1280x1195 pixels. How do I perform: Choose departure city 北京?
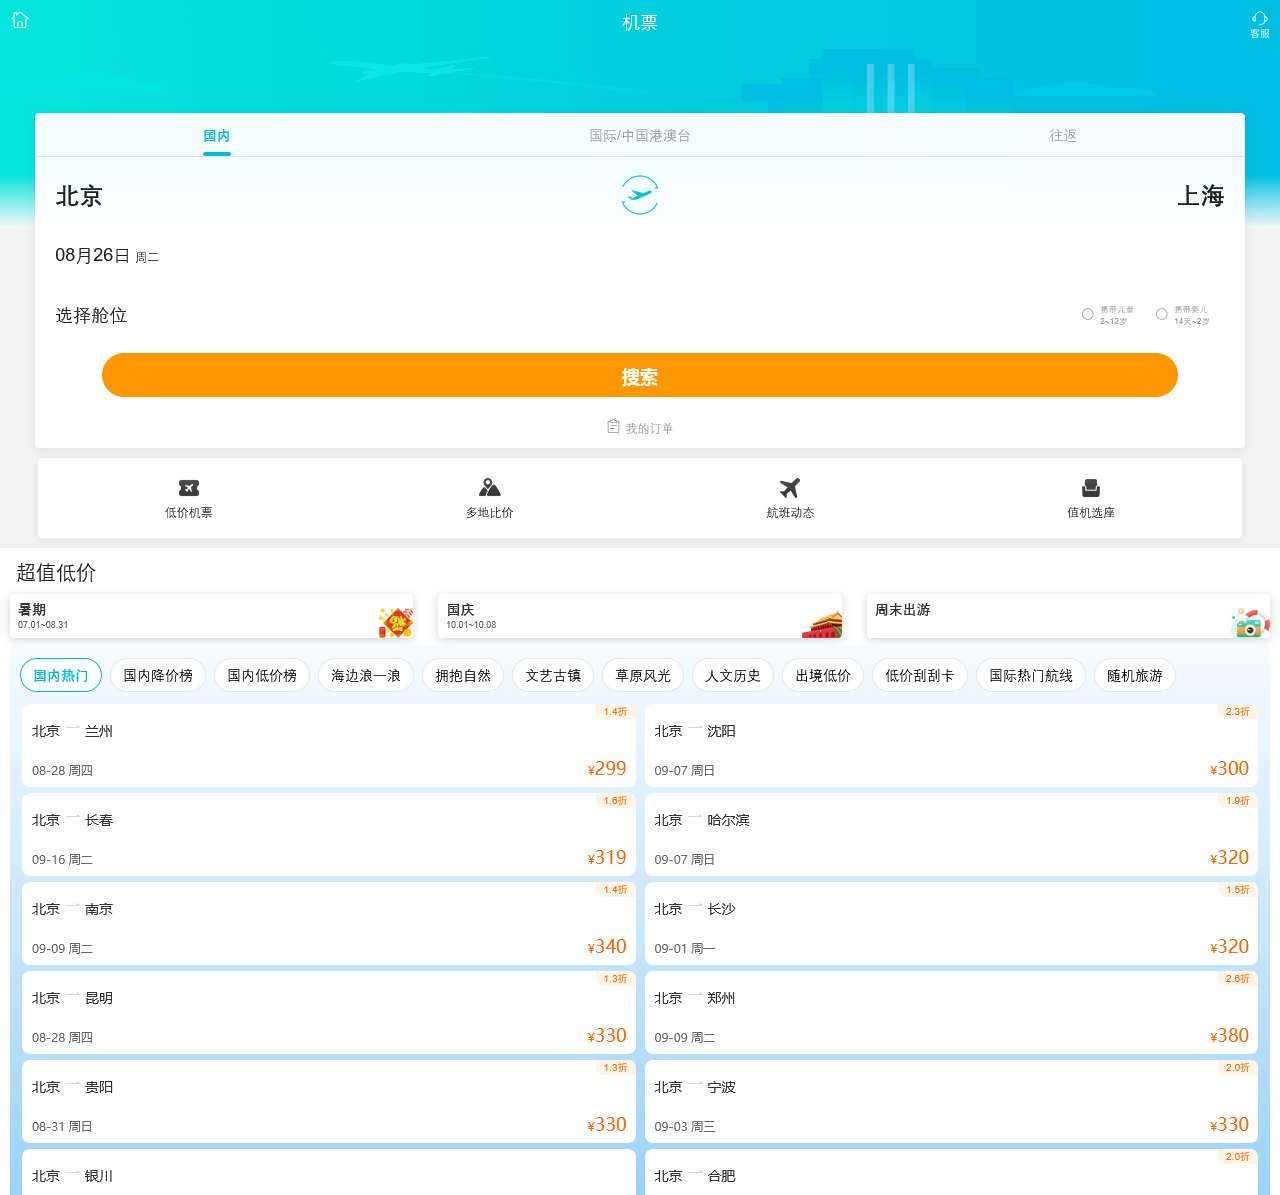tap(79, 196)
